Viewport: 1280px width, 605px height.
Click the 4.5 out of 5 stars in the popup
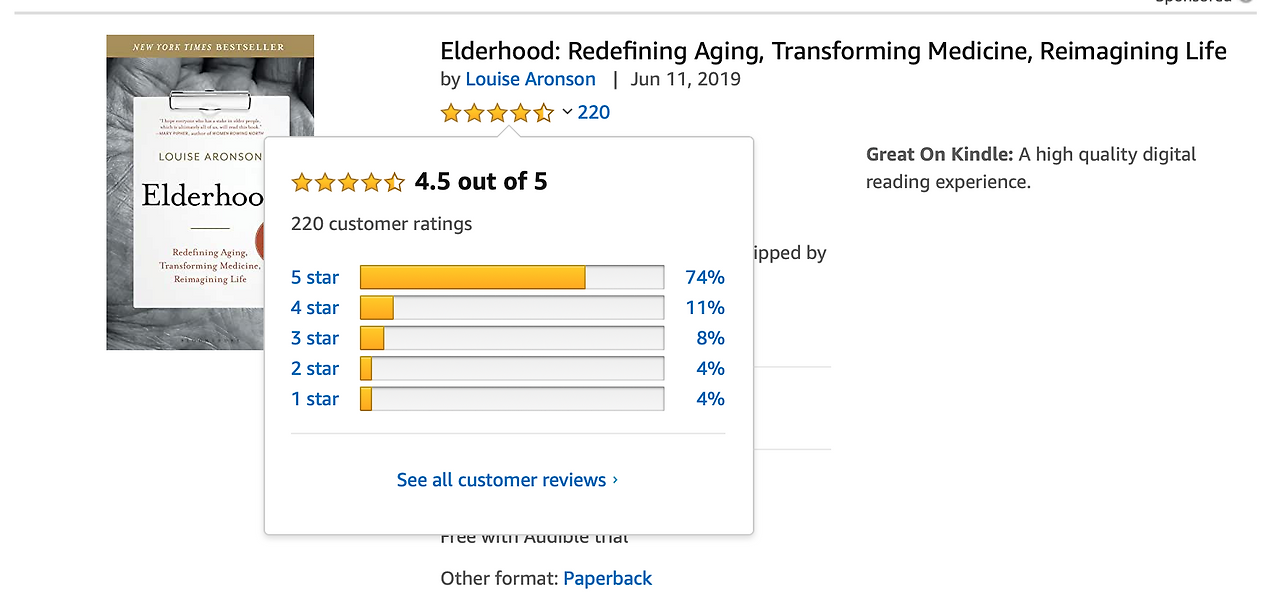[x=348, y=182]
